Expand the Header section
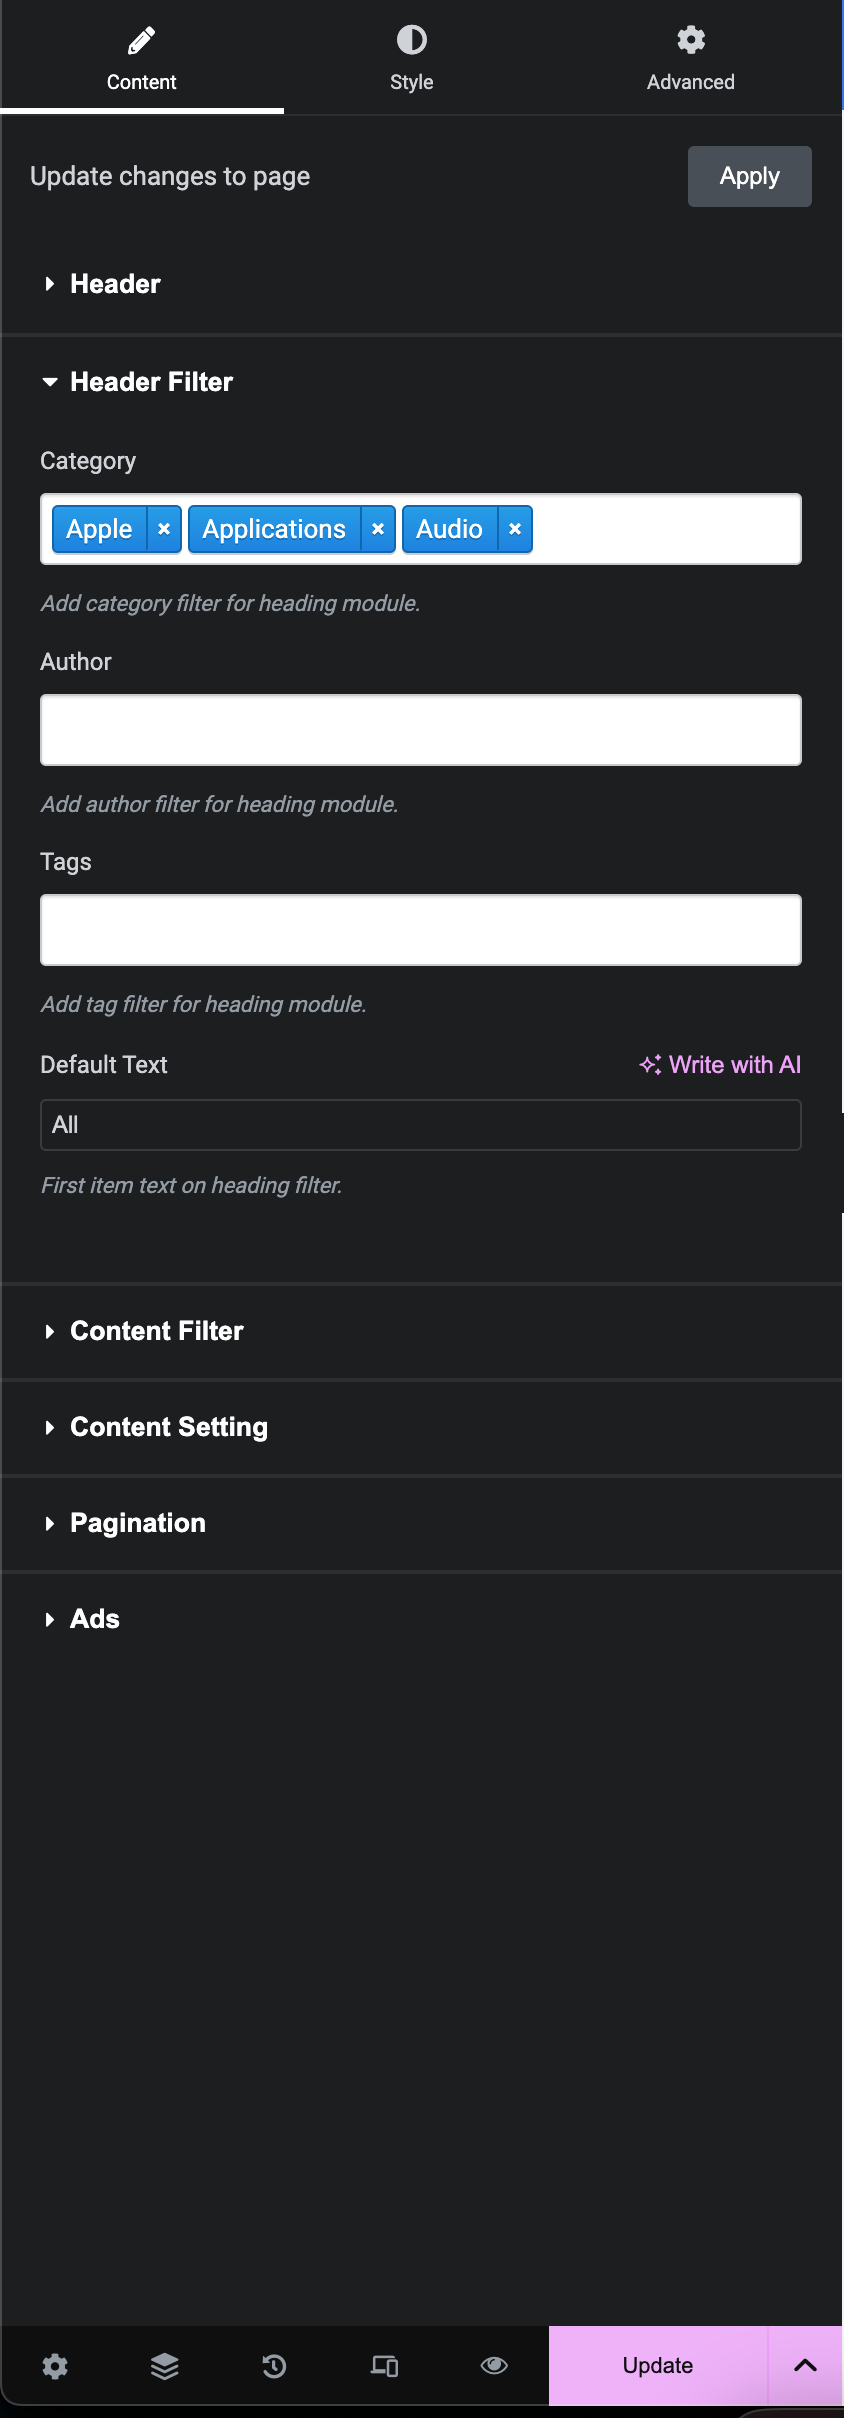Viewport: 844px width, 2418px height. pos(115,284)
